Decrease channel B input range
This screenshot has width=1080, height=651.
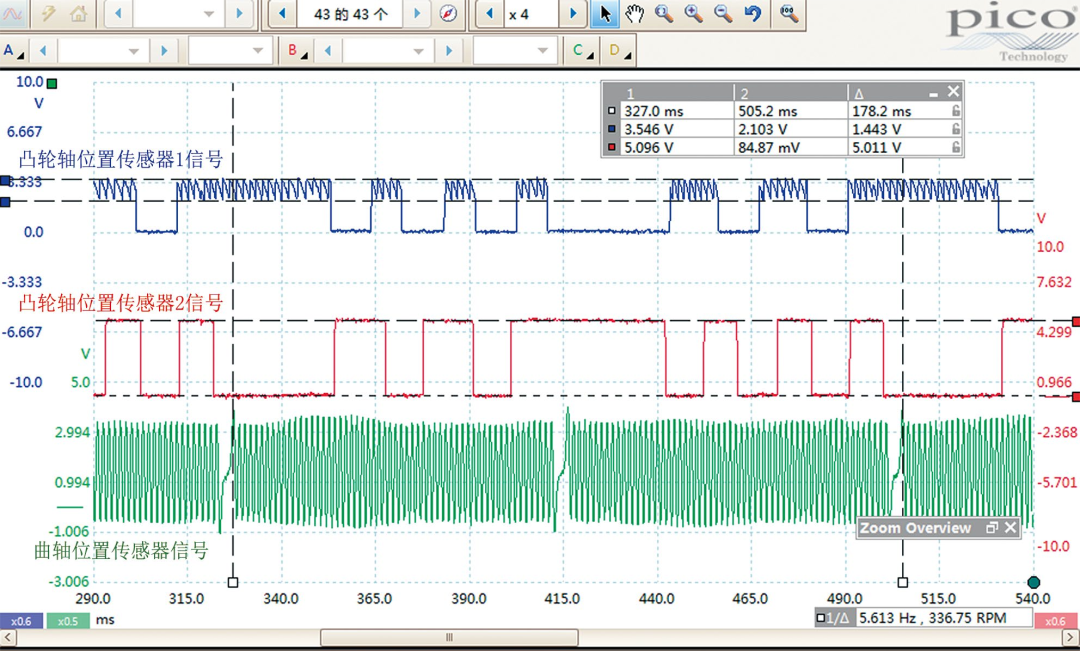[328, 51]
